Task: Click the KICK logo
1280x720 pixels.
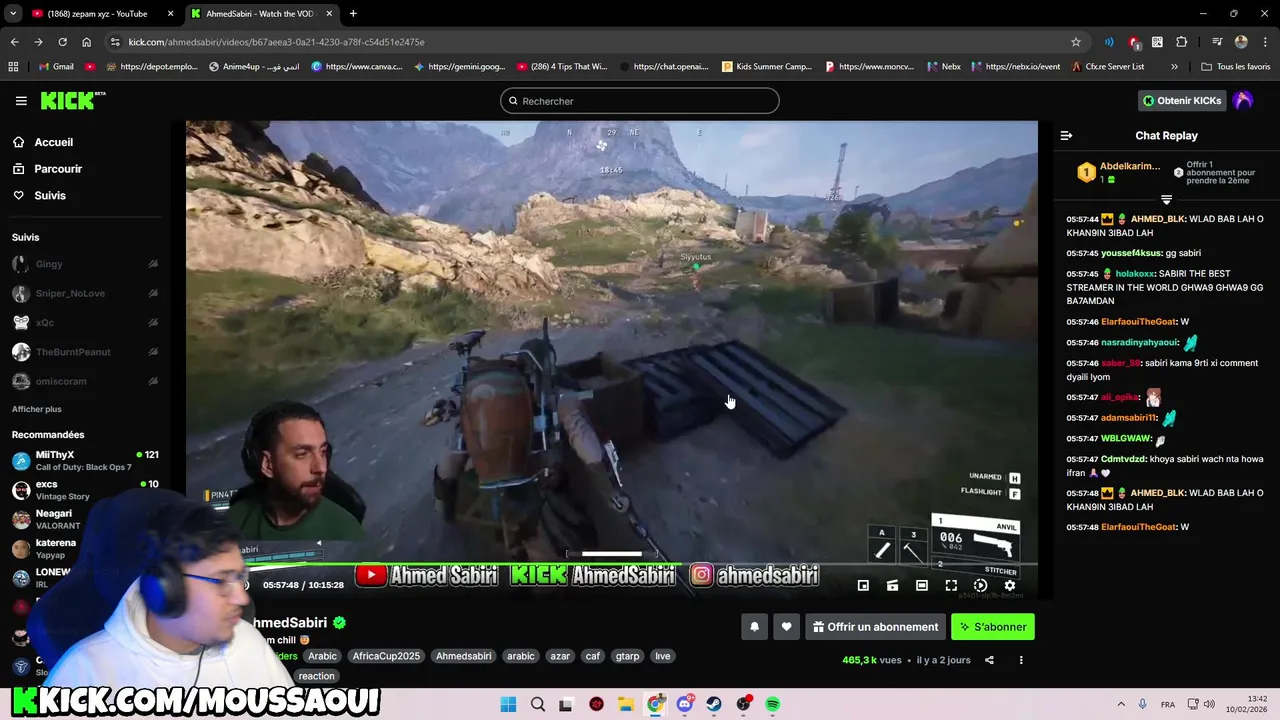Action: click(73, 100)
